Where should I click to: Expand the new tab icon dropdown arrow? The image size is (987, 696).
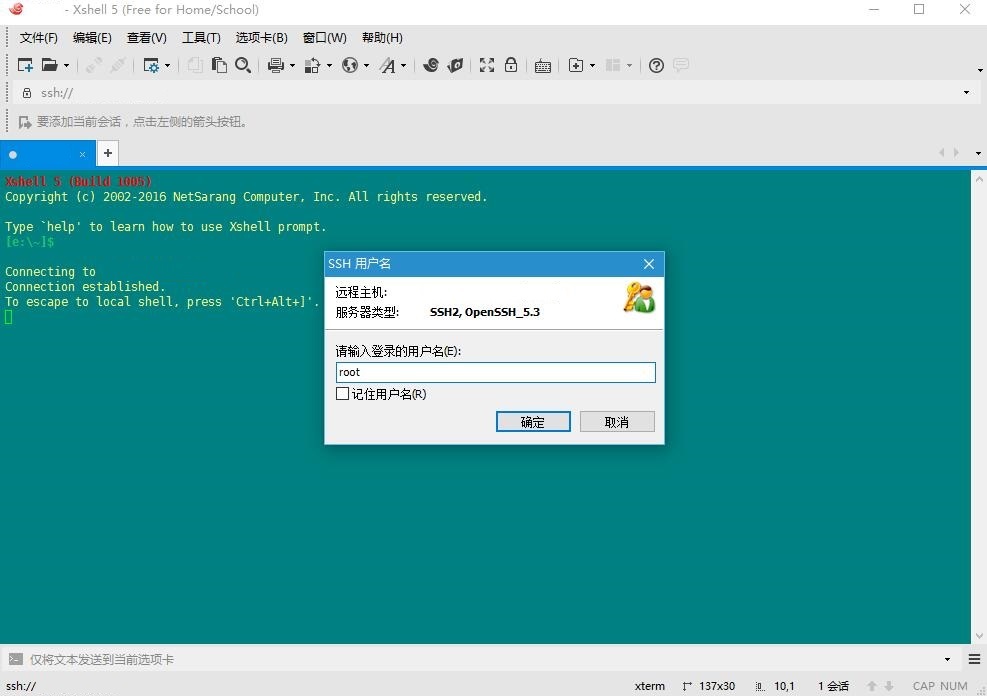coord(592,65)
